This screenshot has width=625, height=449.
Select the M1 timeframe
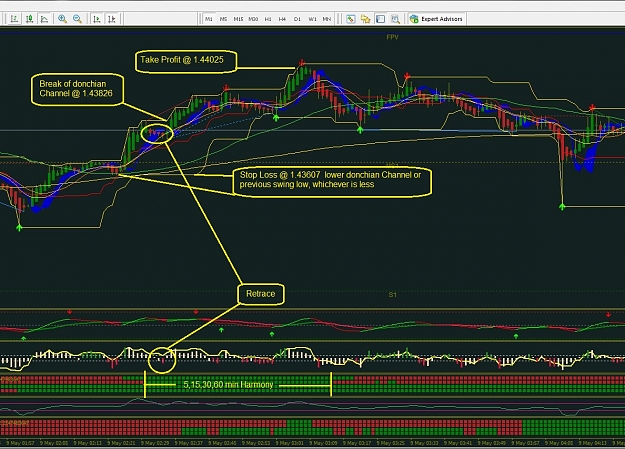(x=208, y=19)
